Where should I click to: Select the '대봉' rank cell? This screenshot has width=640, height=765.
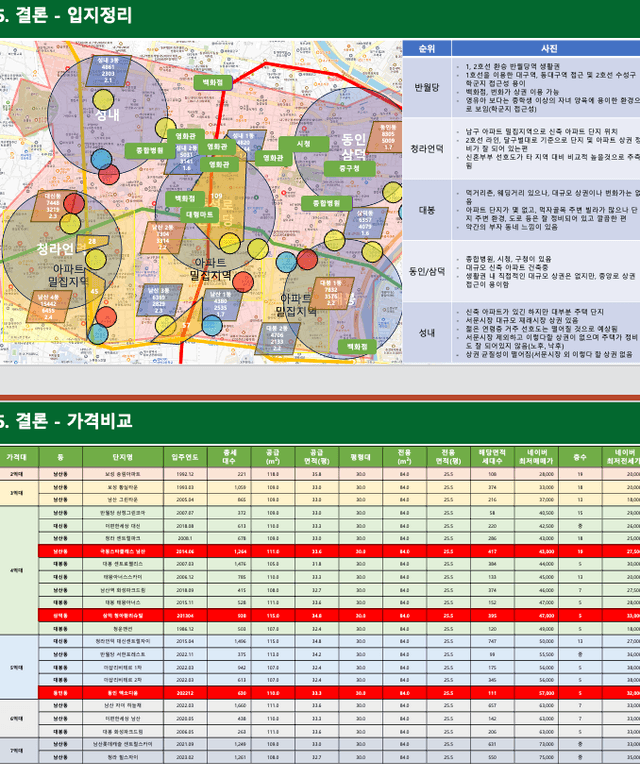click(x=427, y=210)
